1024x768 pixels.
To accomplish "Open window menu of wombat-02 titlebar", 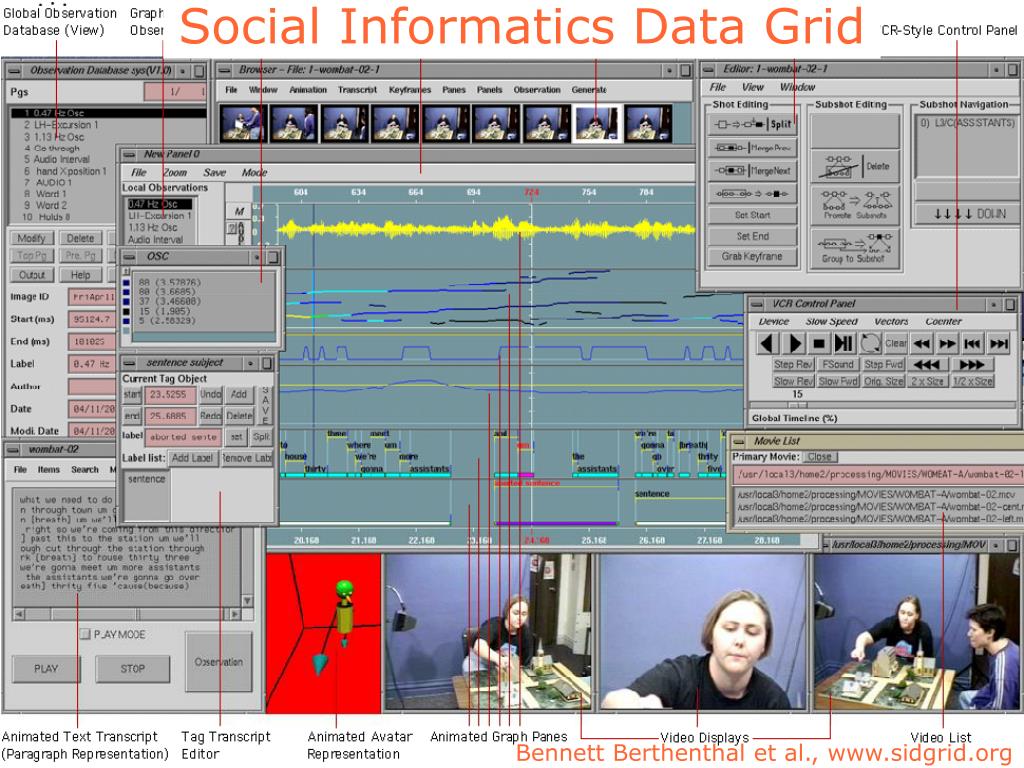I will coord(14,450).
